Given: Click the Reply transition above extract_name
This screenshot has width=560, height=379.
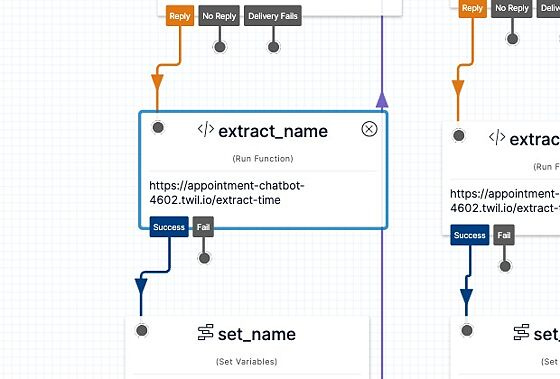Looking at the screenshot, I should pos(180,16).
